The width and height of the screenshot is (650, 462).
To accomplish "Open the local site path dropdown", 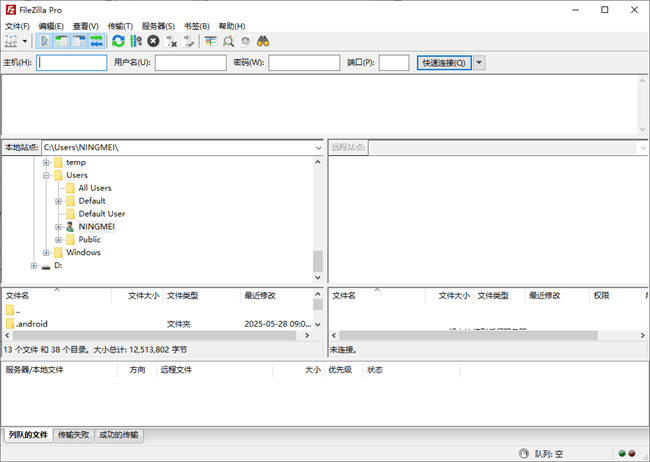I will (x=318, y=148).
